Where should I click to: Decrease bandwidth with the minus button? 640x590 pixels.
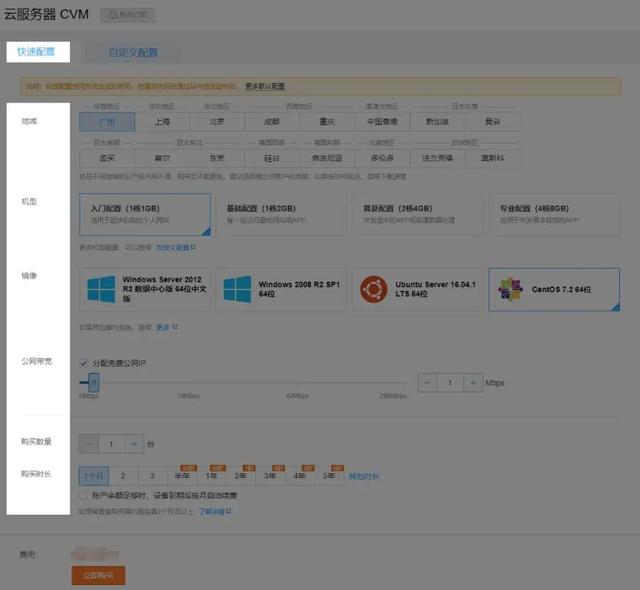tap(427, 383)
